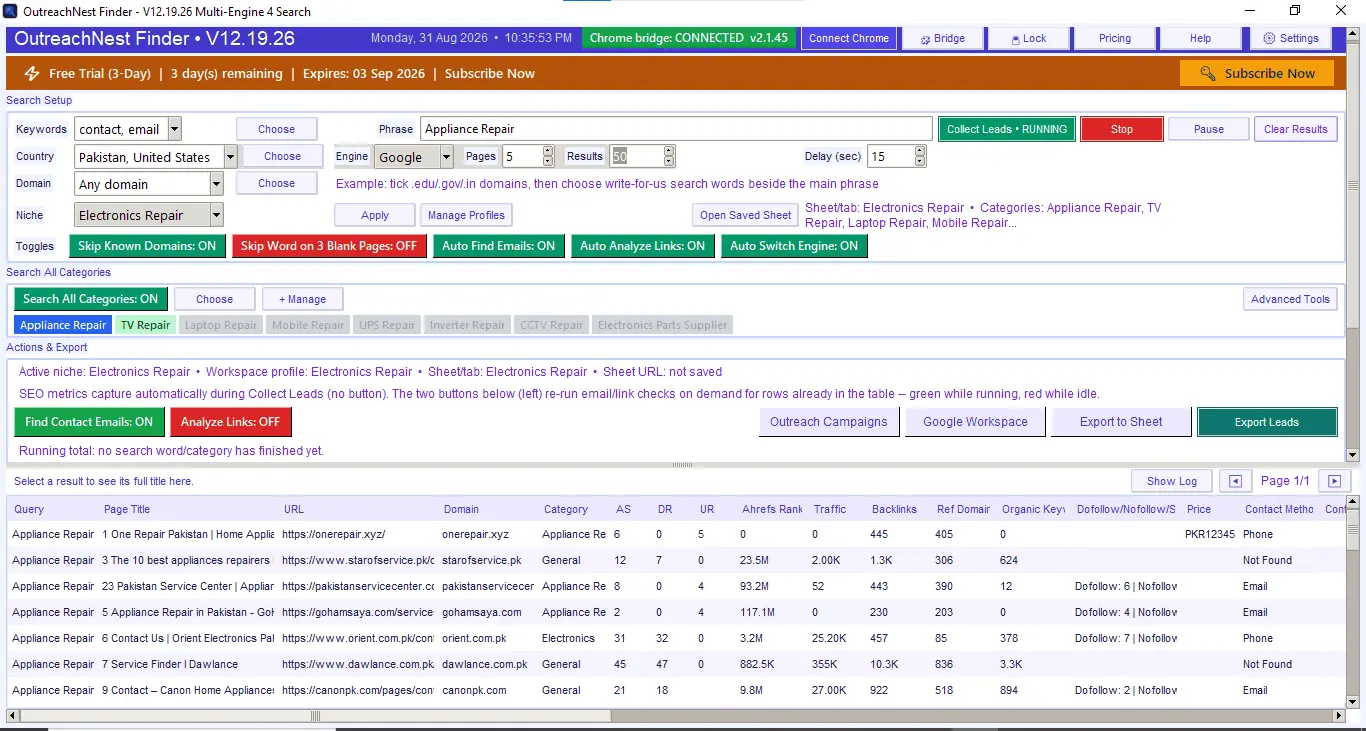Toggle Analyze Links OFF button
This screenshot has height=731, width=1366.
pyautogui.click(x=231, y=422)
